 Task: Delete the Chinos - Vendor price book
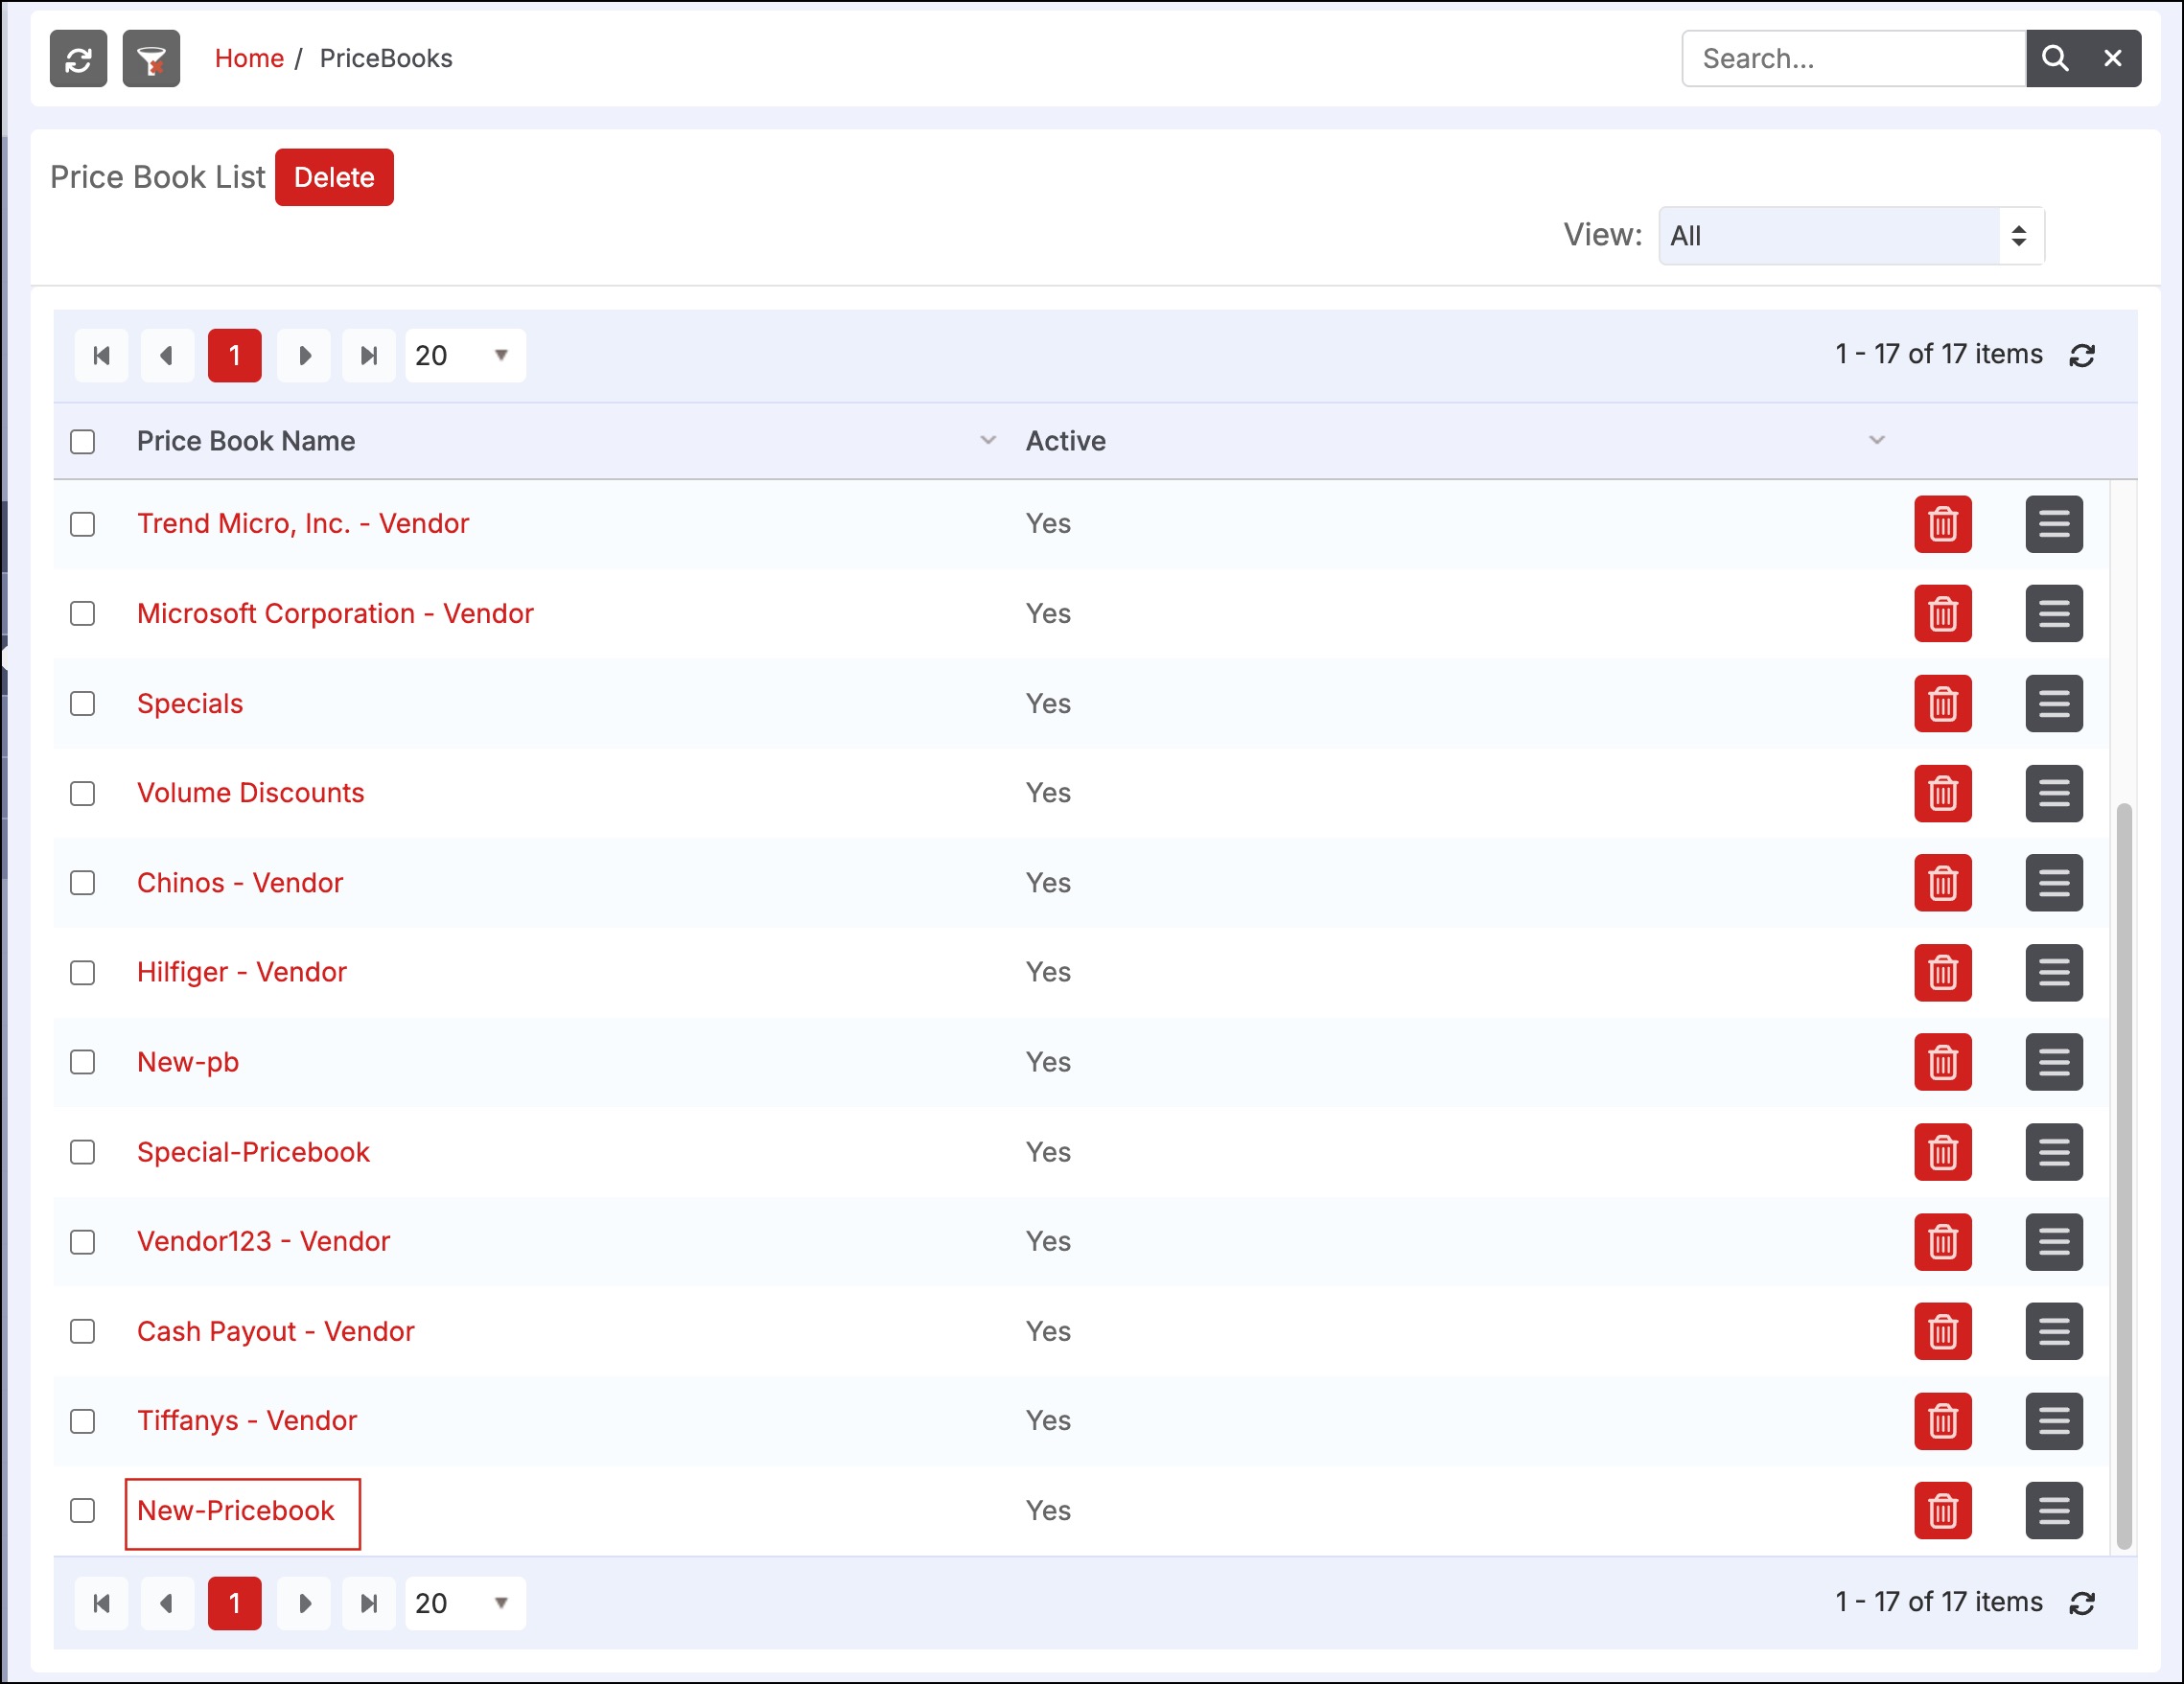coord(1943,883)
